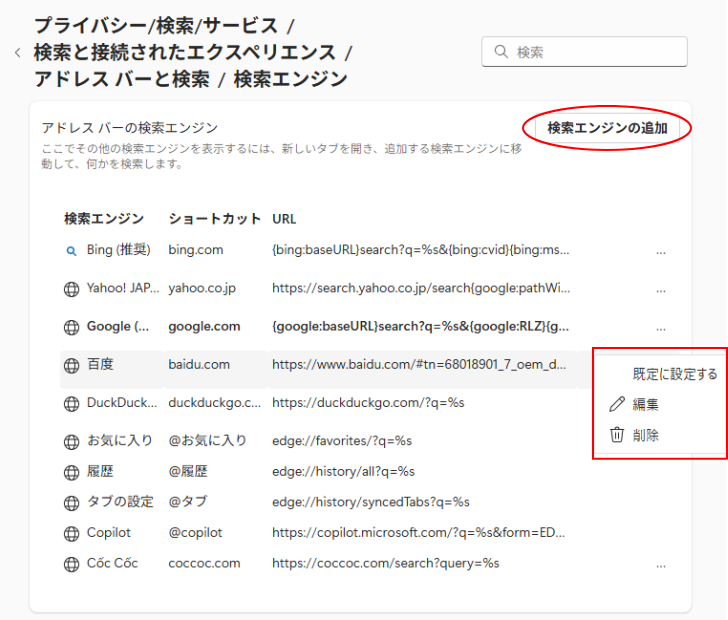Select the タブの設定 engine name

pyautogui.click(x=120, y=502)
